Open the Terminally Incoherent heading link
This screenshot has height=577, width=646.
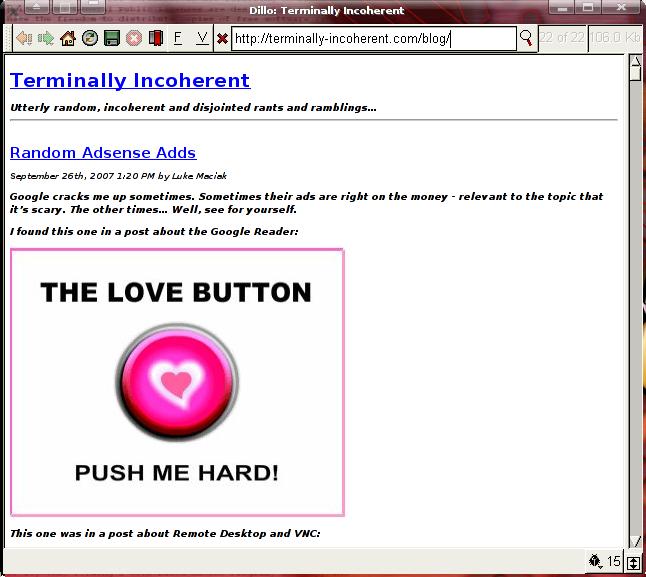130,80
